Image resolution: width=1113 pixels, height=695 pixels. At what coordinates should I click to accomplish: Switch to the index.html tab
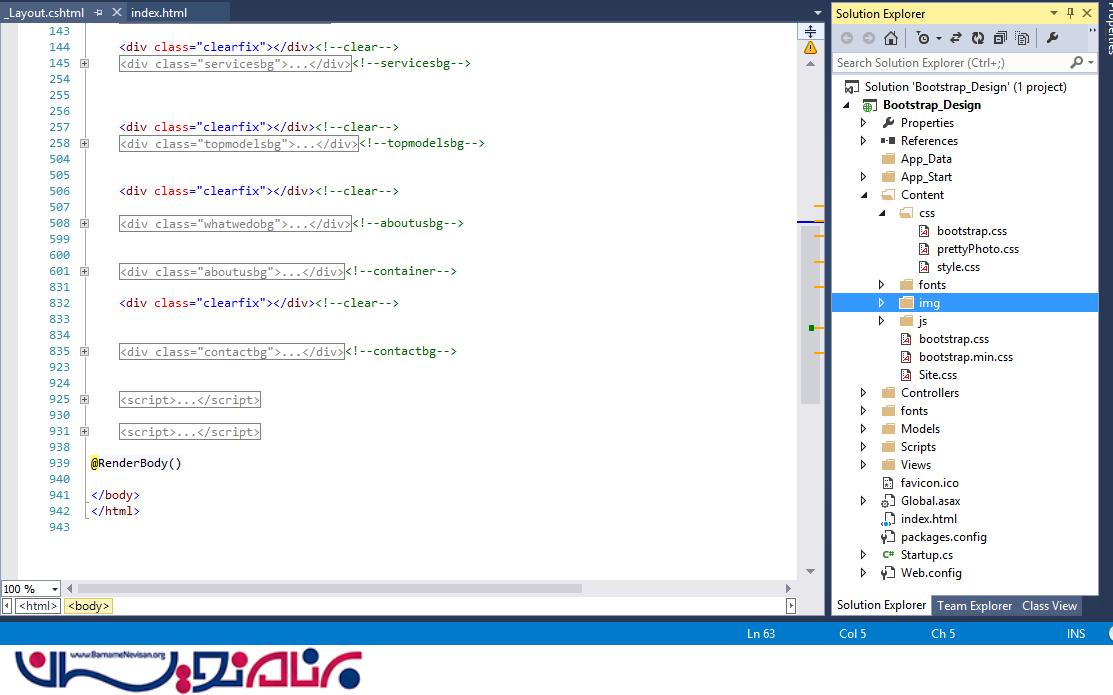tap(159, 13)
